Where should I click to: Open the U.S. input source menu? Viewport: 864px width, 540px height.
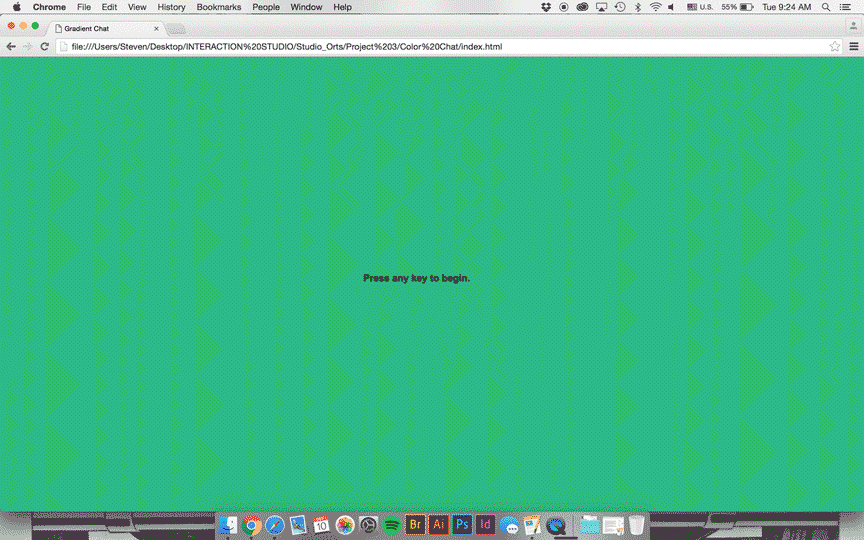tap(699, 7)
